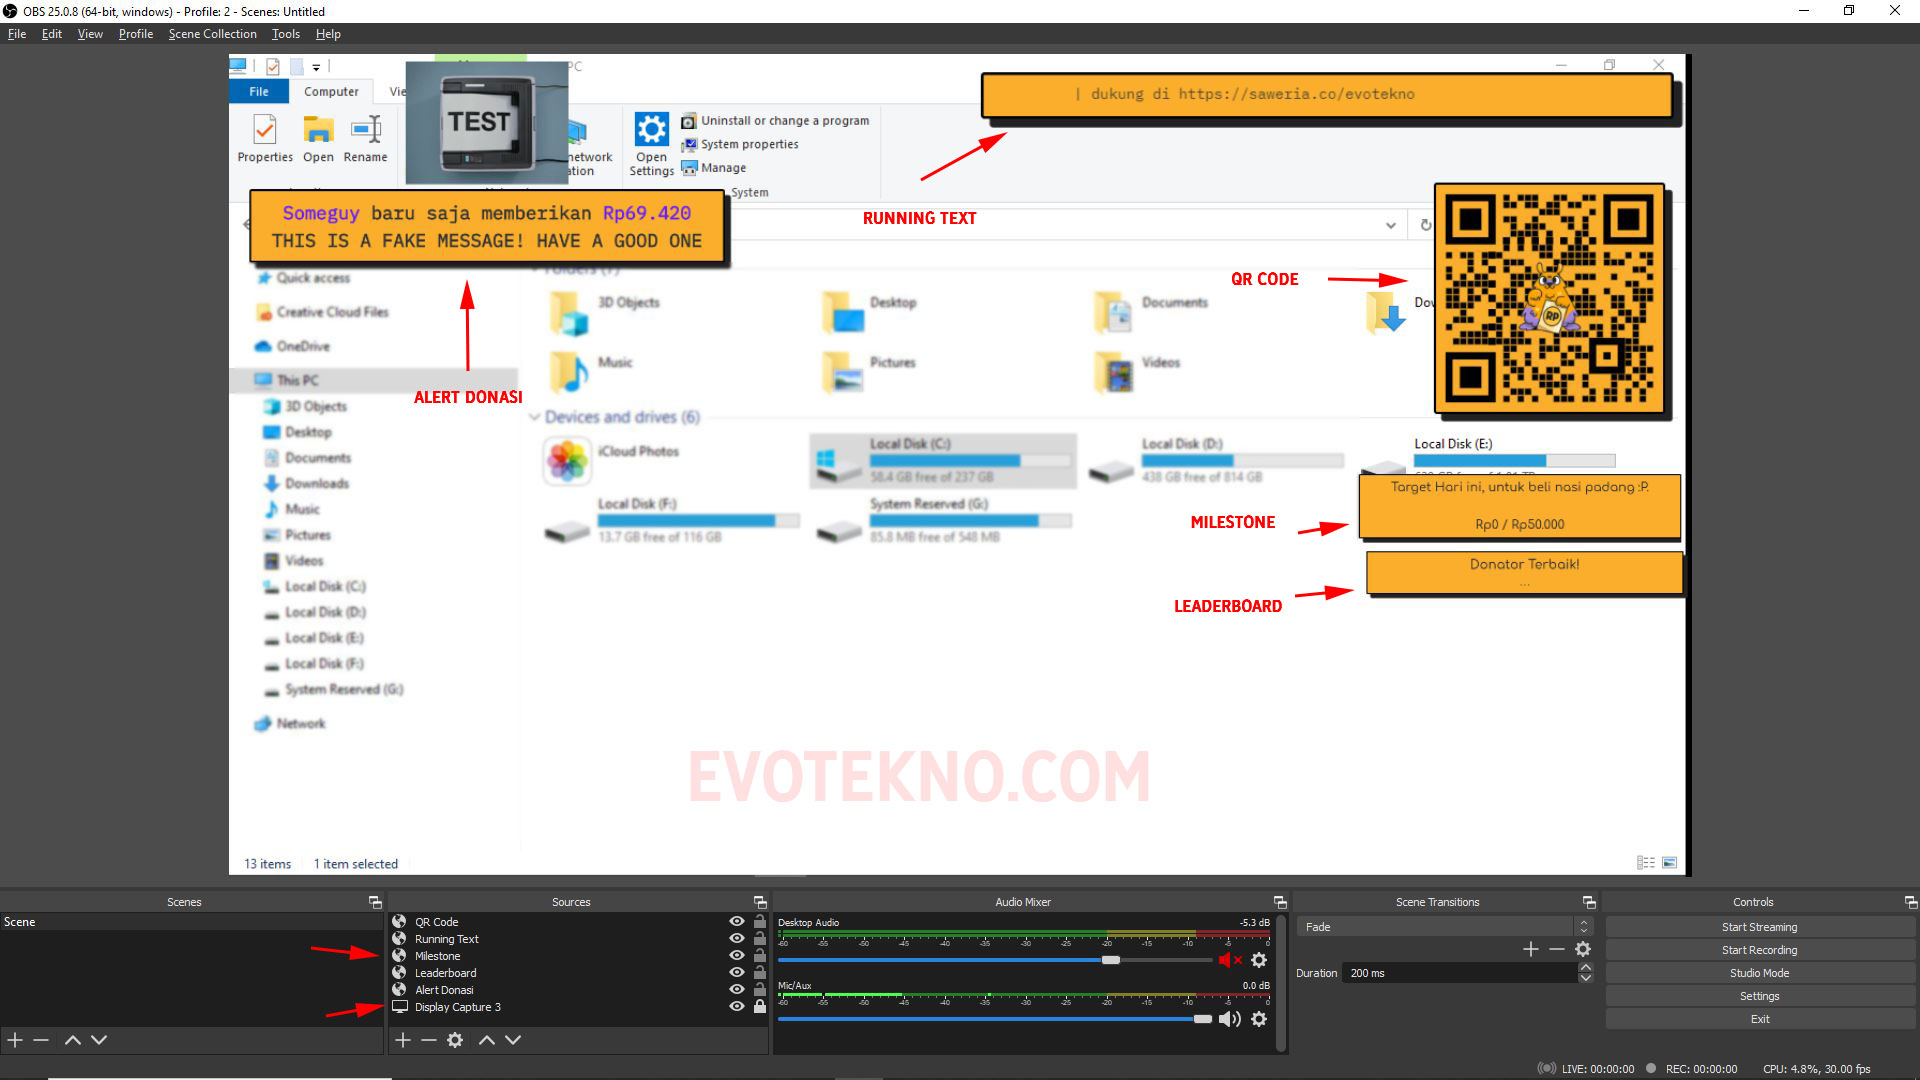Screen dimensions: 1920x1080
Task: Hide the Running Text source with eye icon
Action: [737, 939]
